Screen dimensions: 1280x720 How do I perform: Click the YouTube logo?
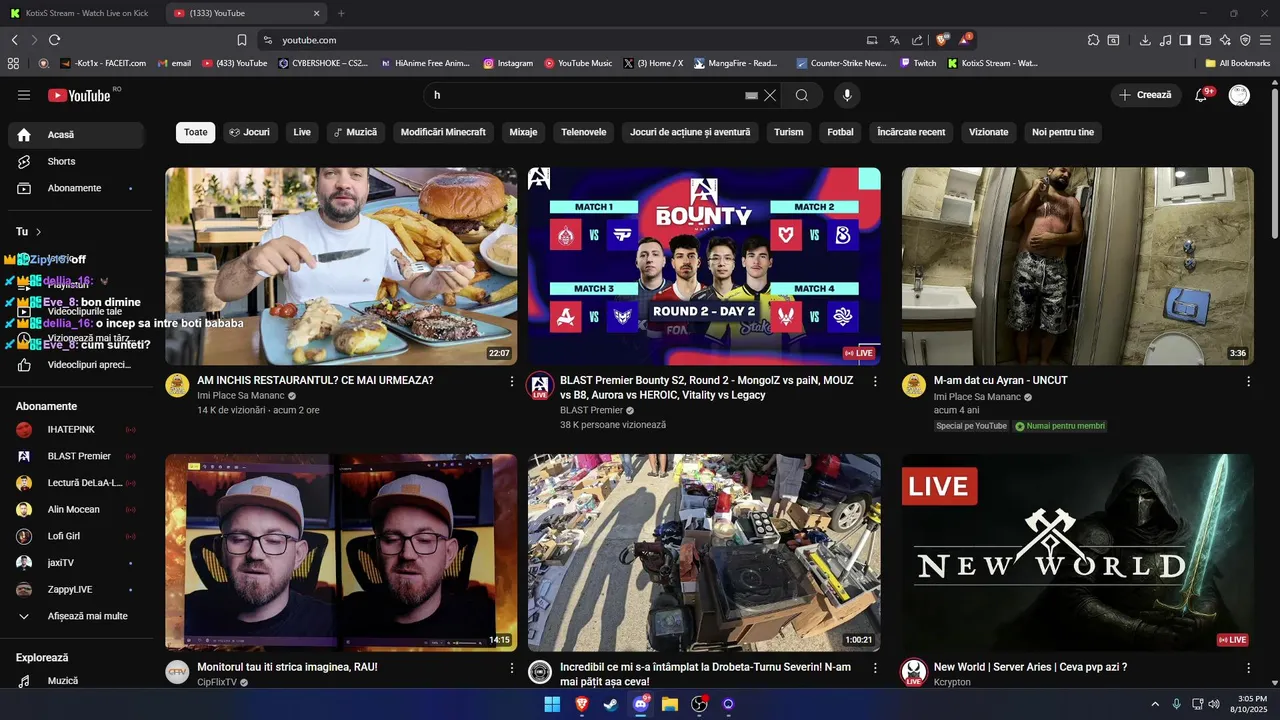[x=80, y=95]
